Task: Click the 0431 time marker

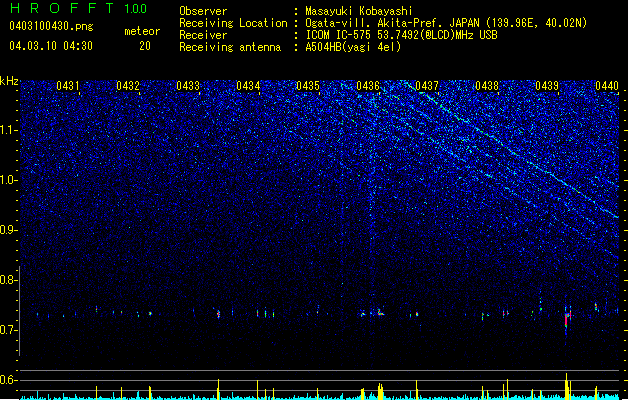Action: (x=67, y=86)
